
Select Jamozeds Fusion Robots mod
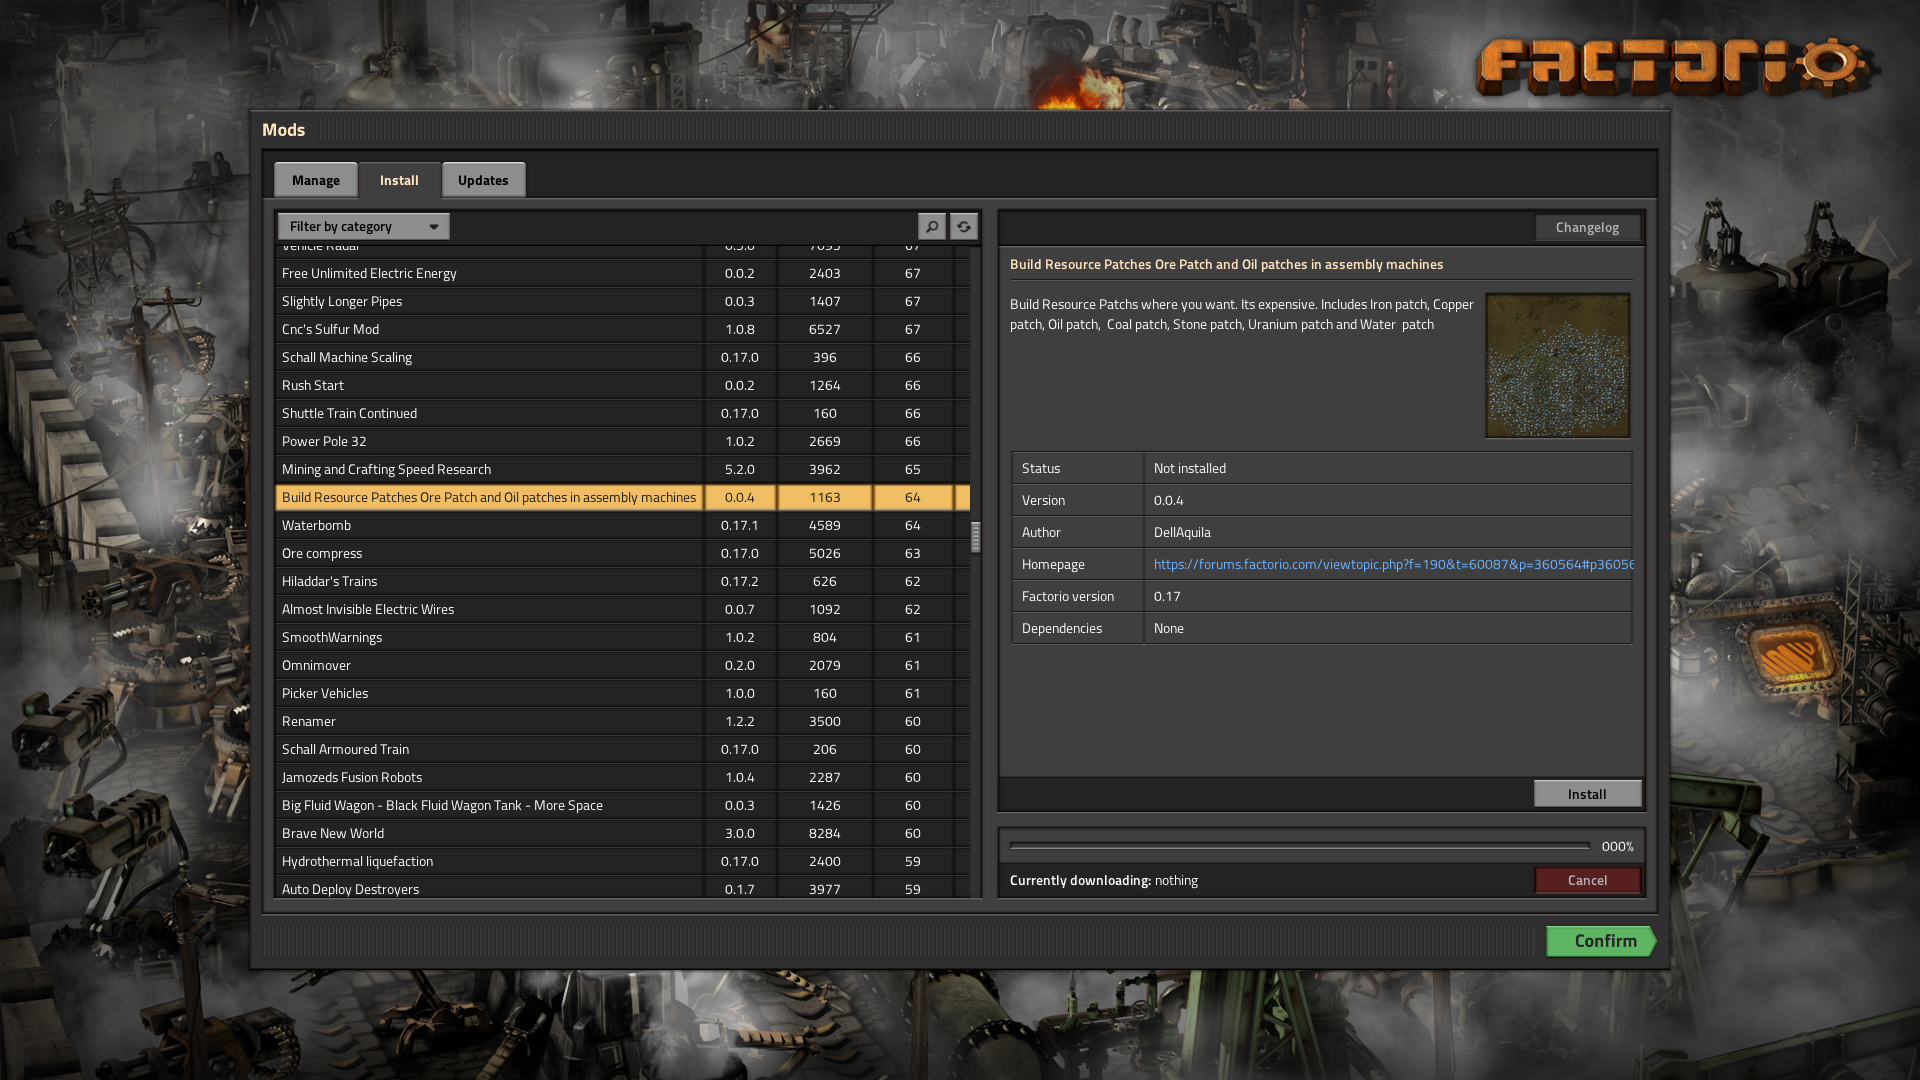[622, 777]
